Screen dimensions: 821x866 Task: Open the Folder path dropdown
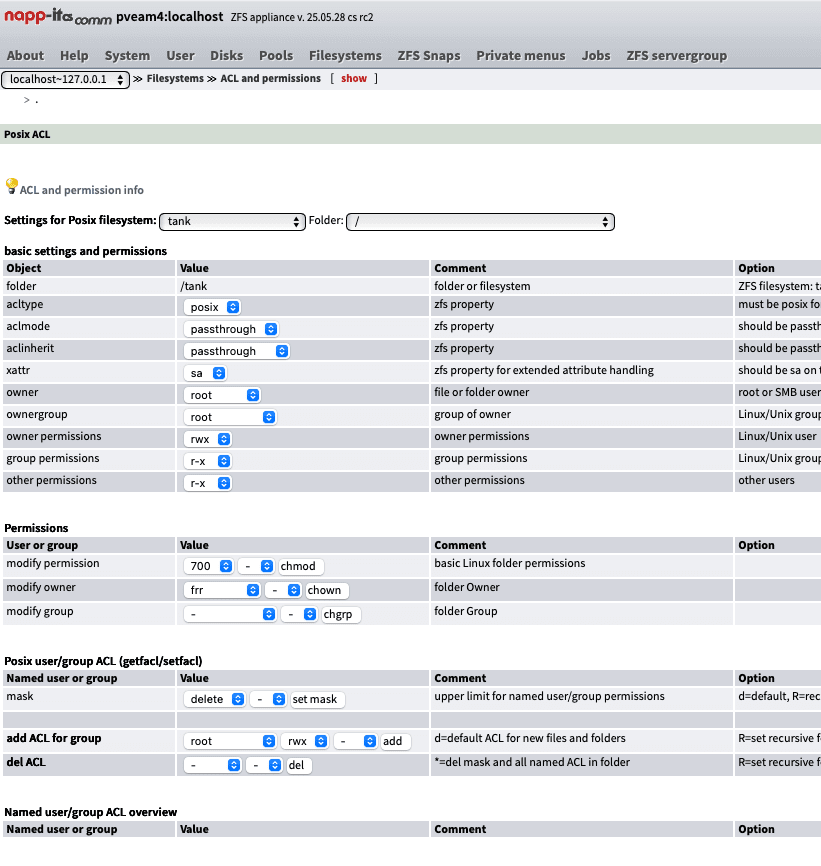[x=480, y=221]
